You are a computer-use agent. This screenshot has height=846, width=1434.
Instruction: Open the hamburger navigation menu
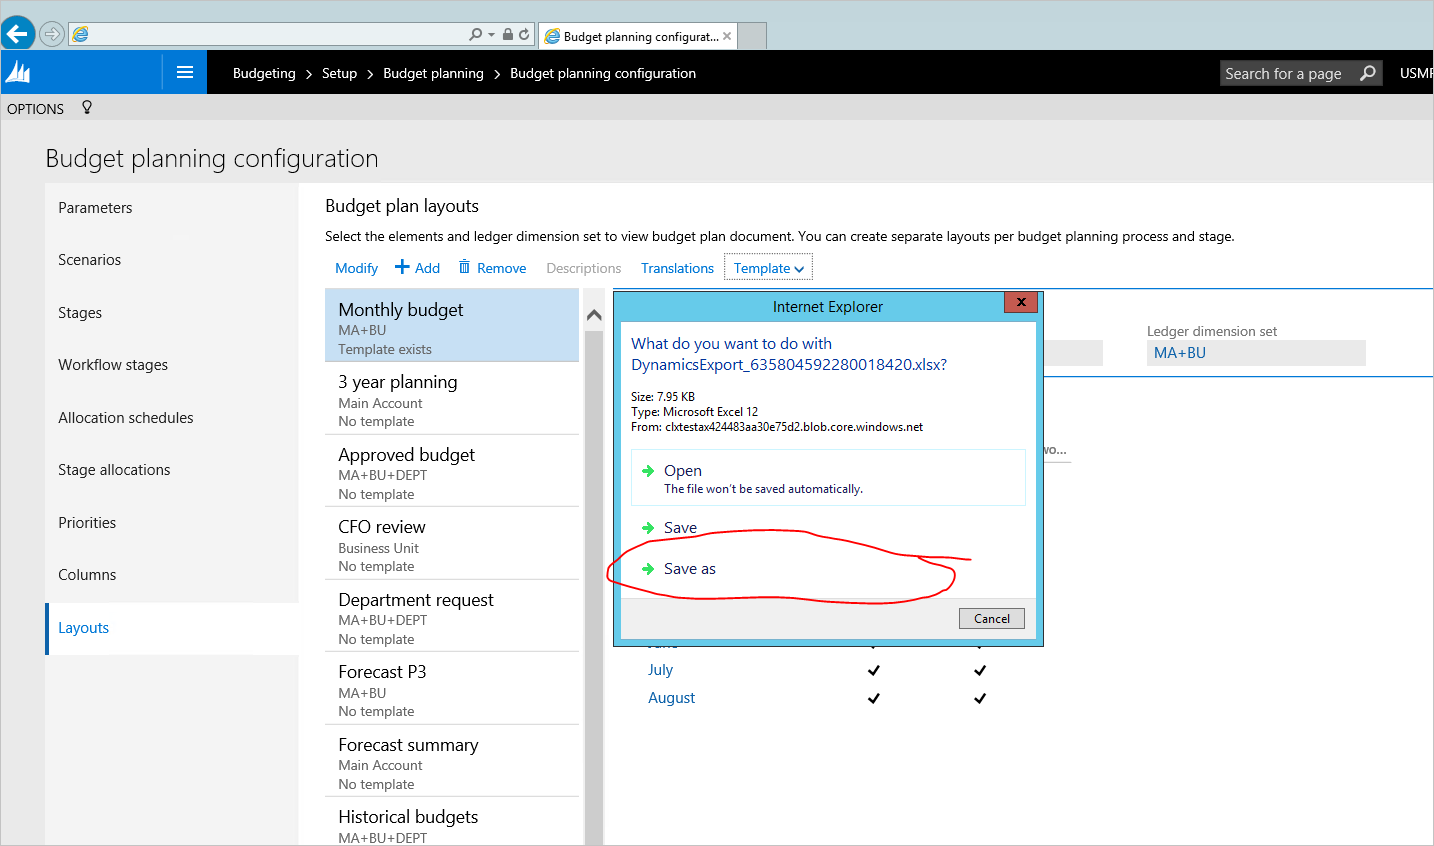click(x=185, y=72)
